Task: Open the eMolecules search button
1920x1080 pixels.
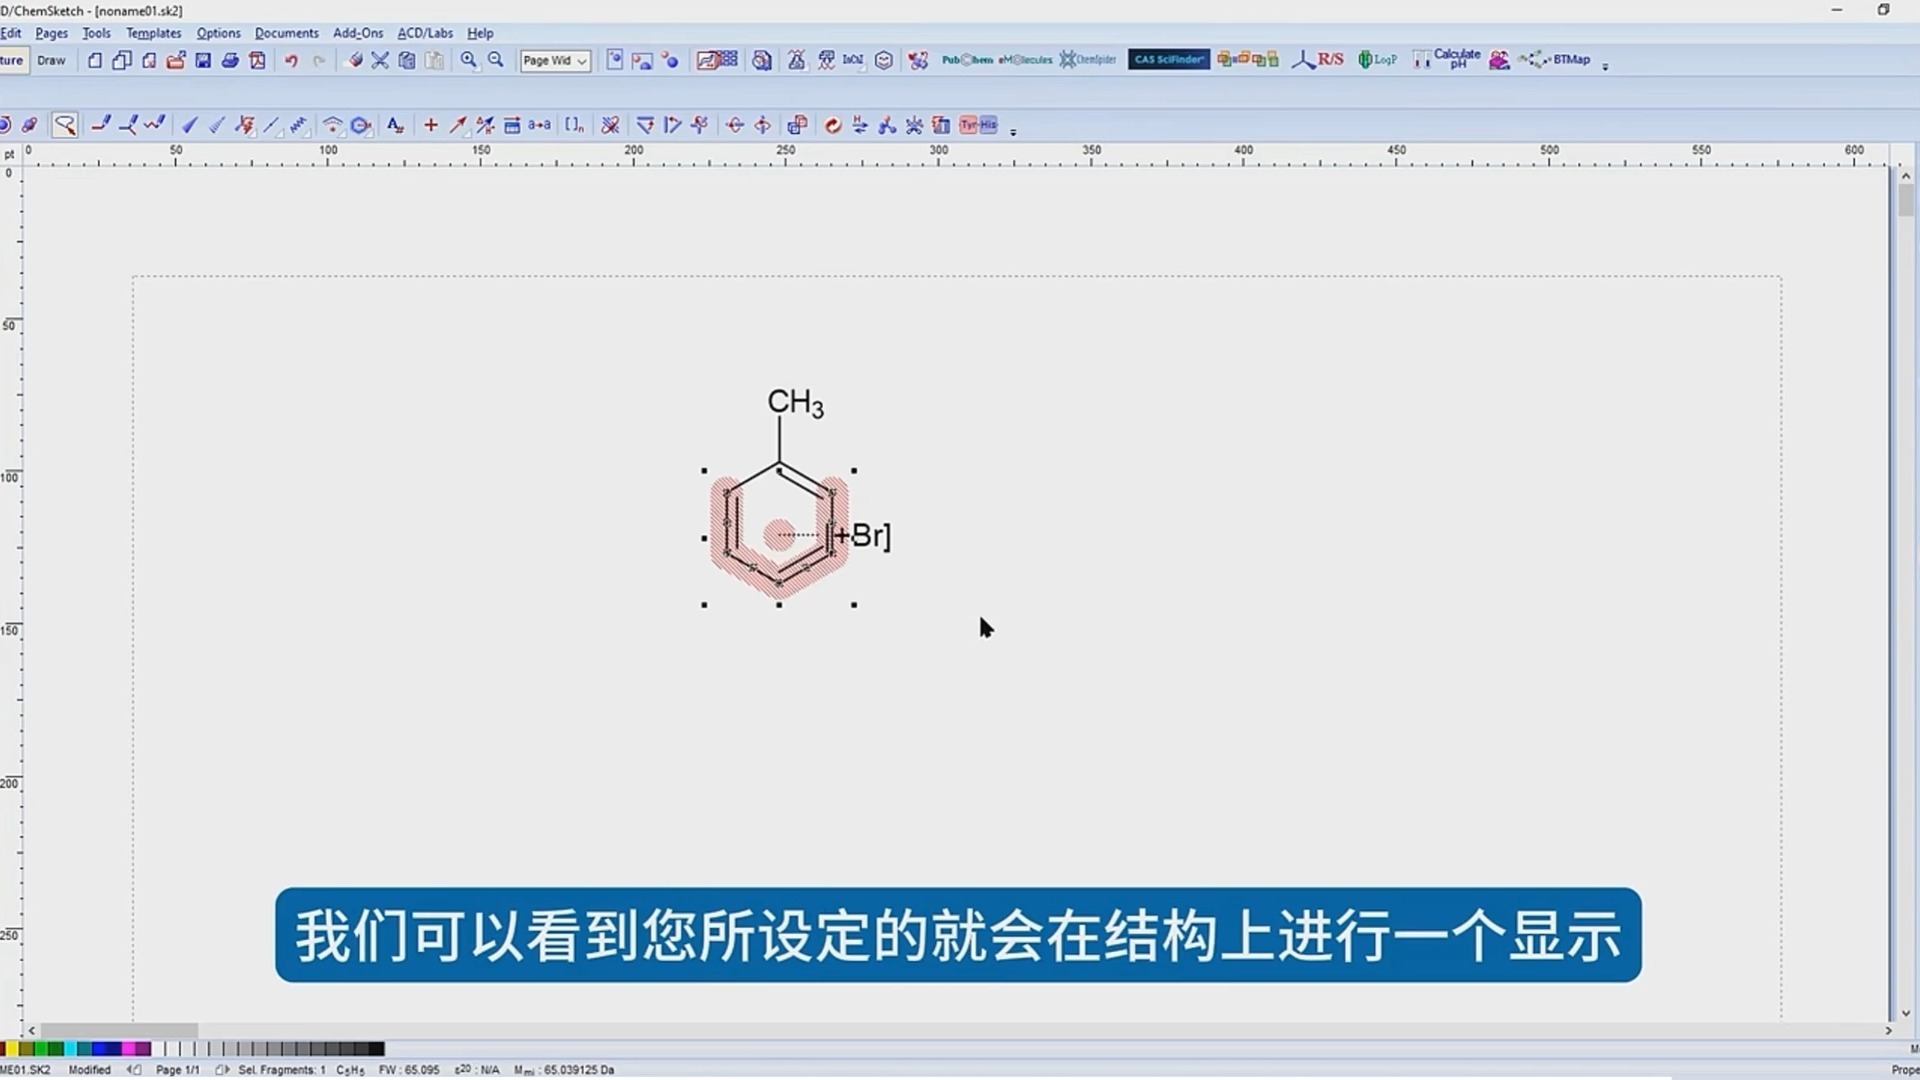Action: 1025,60
